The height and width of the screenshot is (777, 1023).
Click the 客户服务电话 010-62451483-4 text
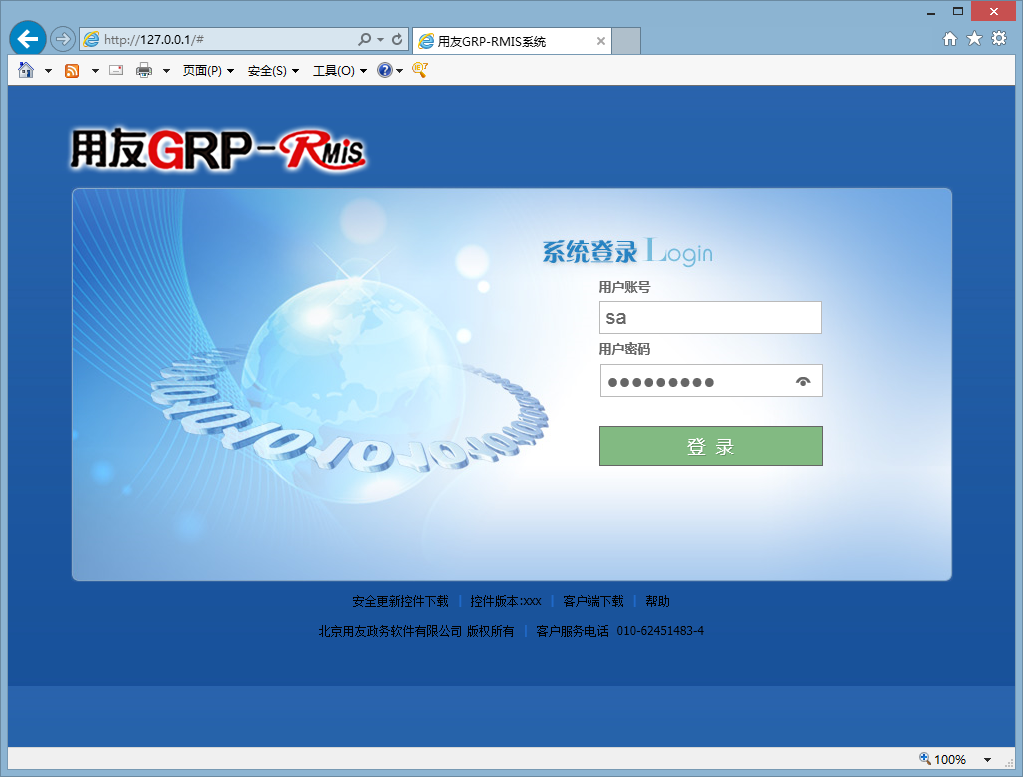click(620, 631)
